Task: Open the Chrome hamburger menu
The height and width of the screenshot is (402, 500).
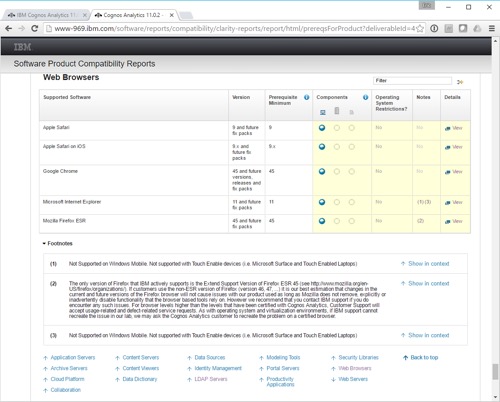Action: (x=492, y=29)
